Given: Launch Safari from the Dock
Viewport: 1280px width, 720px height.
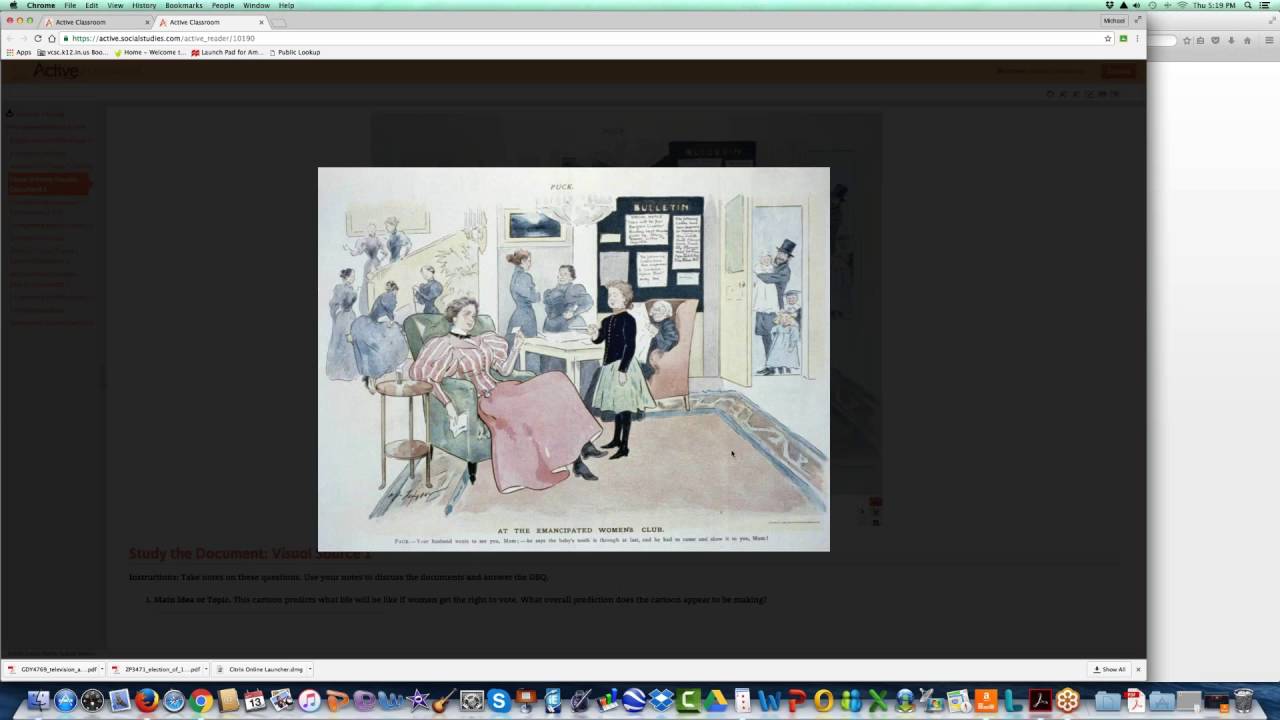Looking at the screenshot, I should [x=174, y=700].
